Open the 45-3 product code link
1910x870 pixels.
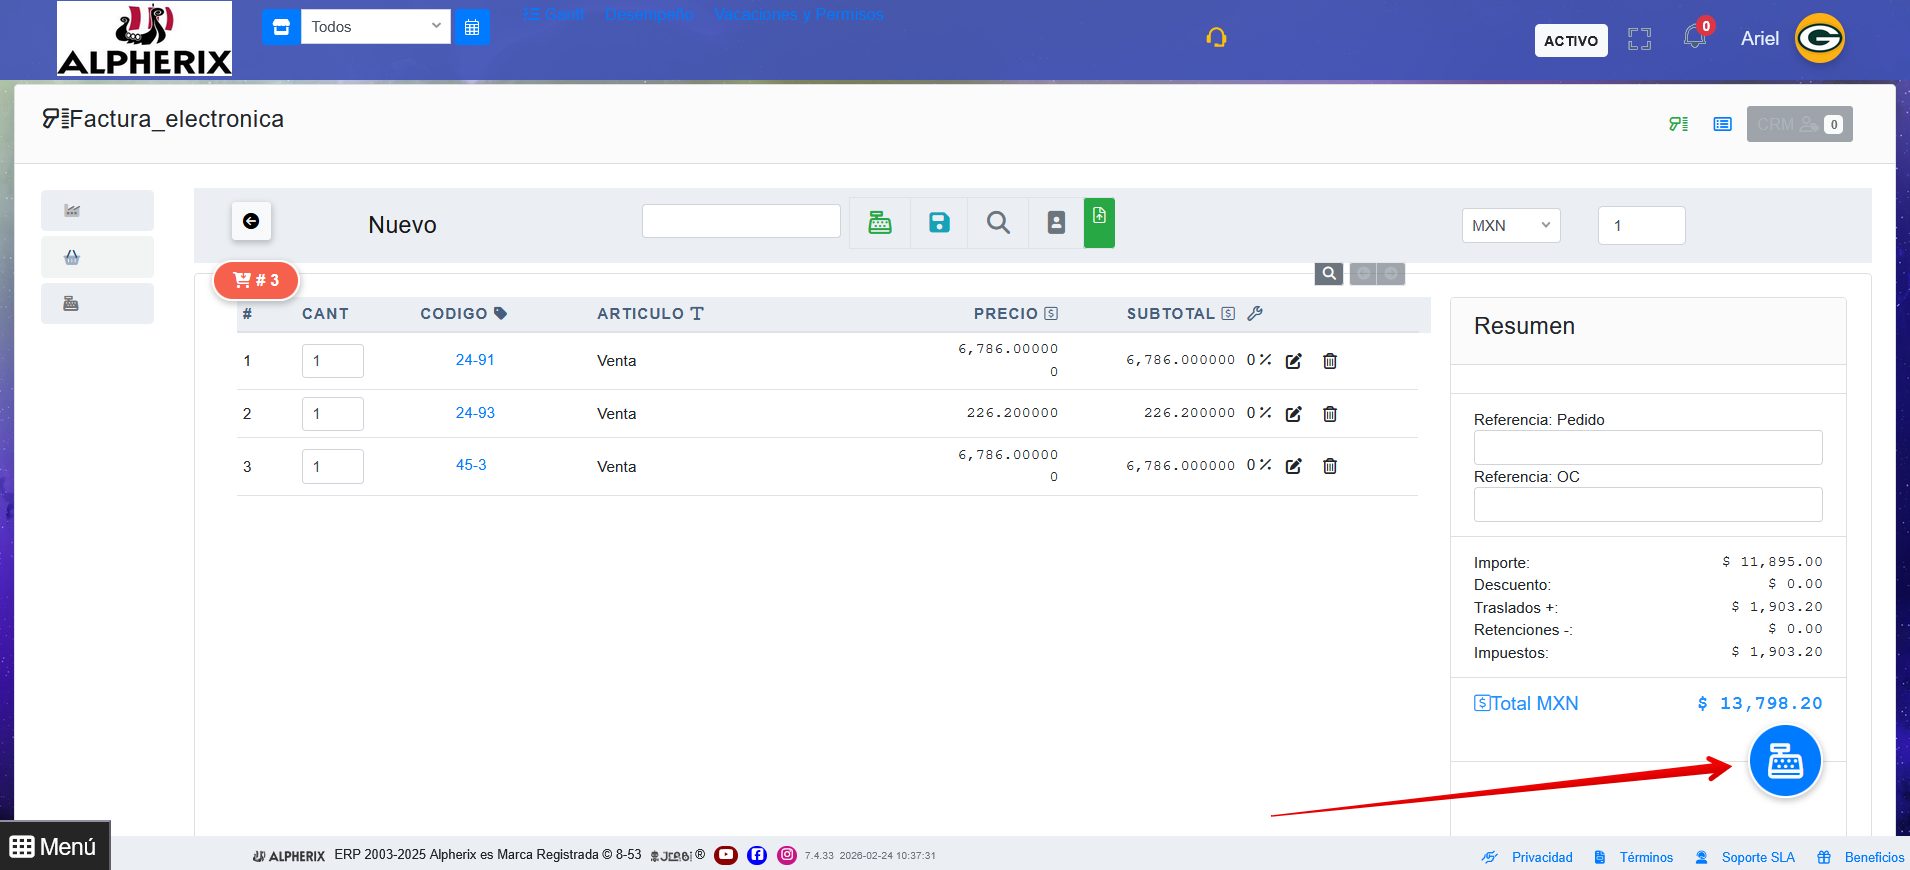pyautogui.click(x=471, y=465)
